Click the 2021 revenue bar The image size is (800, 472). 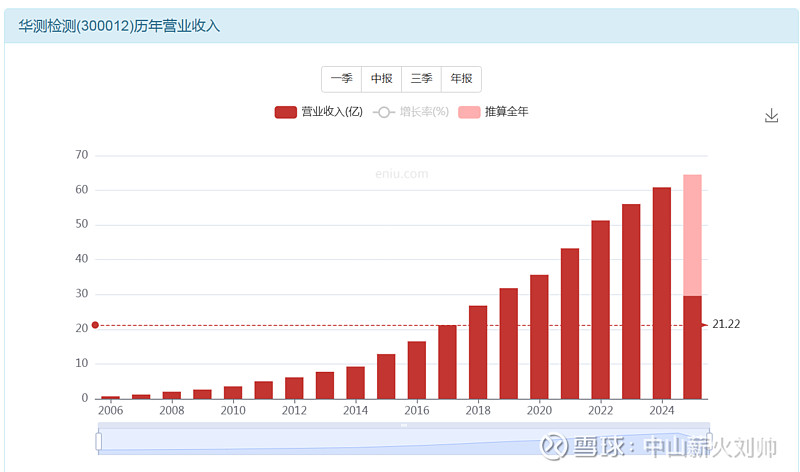click(570, 324)
